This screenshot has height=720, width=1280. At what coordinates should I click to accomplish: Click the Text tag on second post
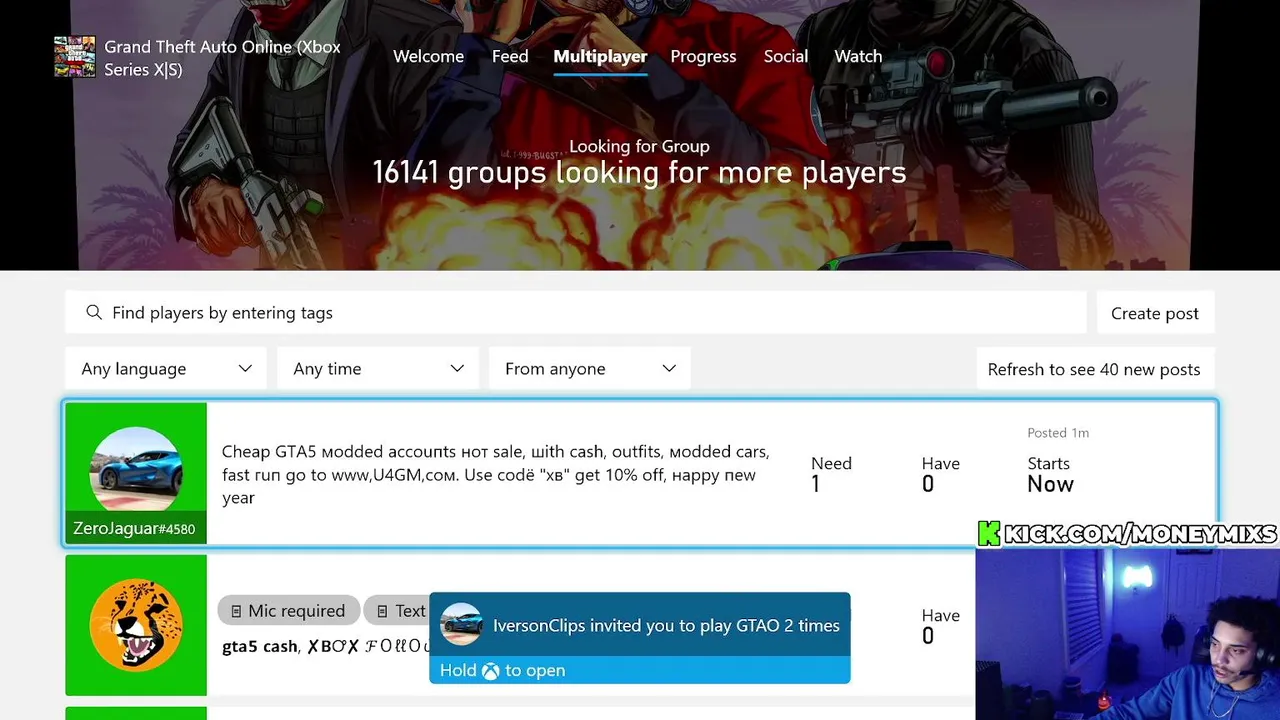click(397, 611)
